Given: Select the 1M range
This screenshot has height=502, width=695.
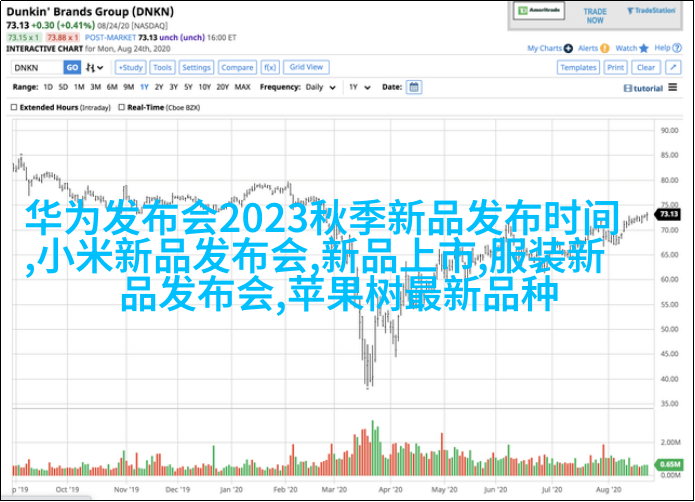Looking at the screenshot, I should pyautogui.click(x=79, y=87).
